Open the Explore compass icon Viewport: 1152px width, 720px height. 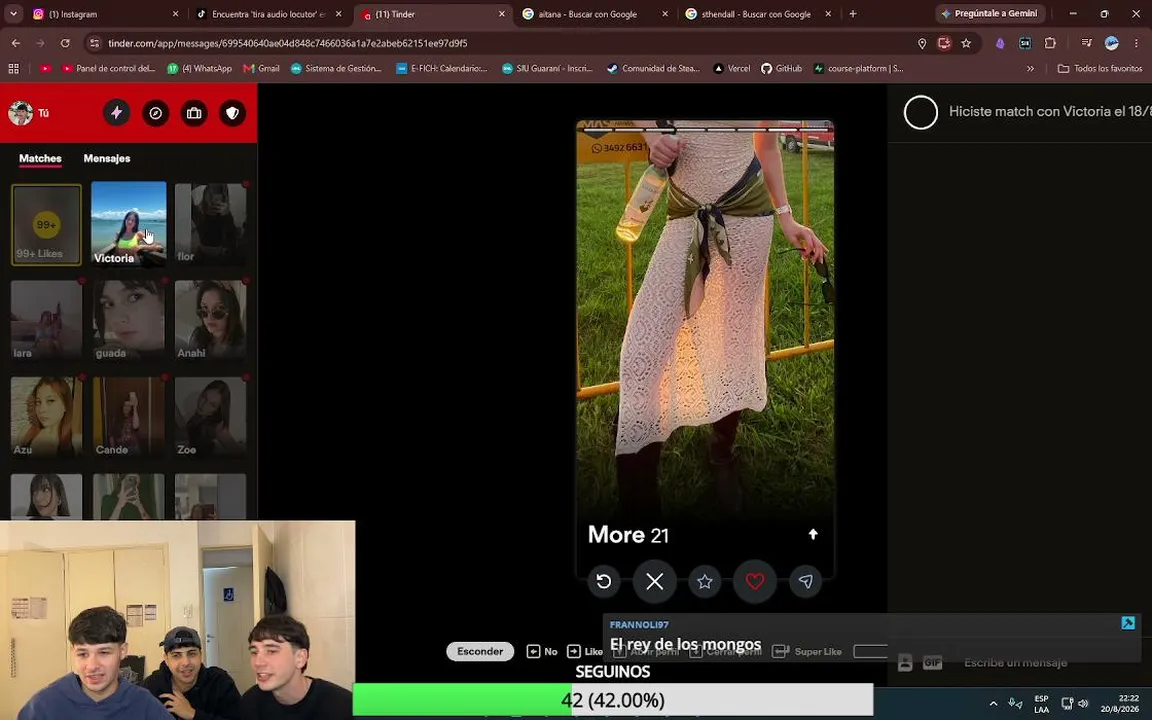pos(155,113)
